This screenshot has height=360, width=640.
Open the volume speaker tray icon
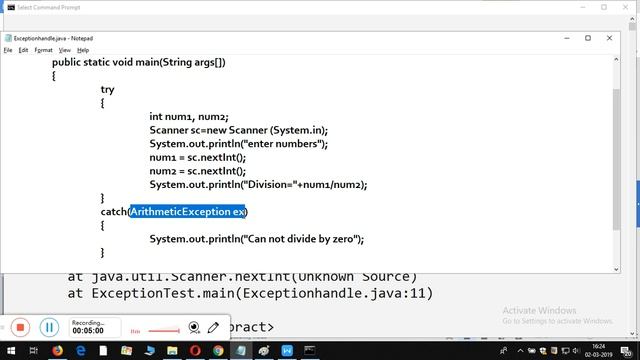(576, 351)
